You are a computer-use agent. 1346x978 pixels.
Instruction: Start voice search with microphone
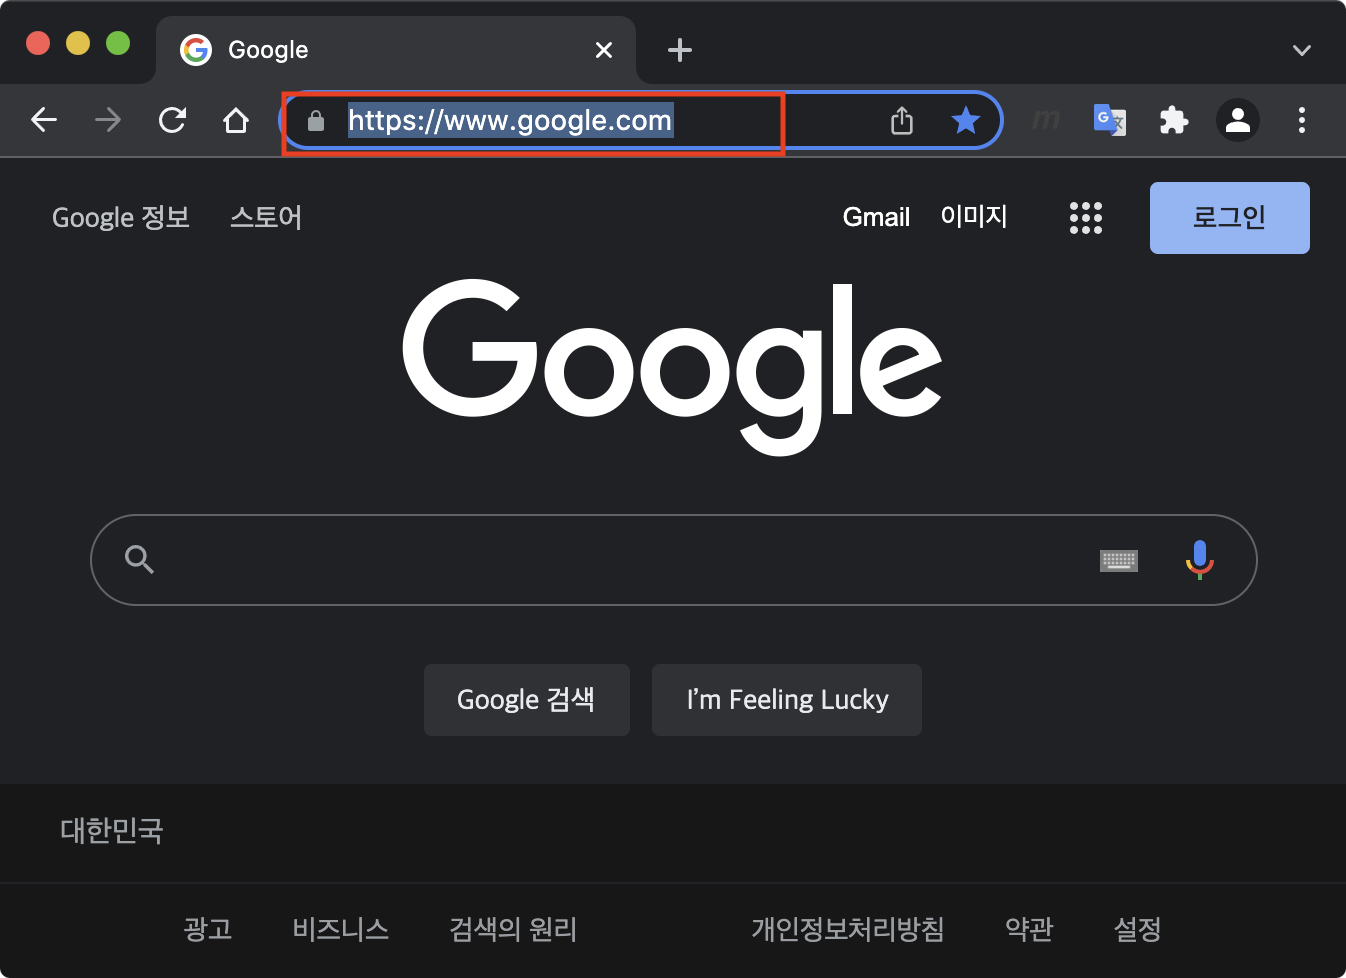click(x=1200, y=560)
